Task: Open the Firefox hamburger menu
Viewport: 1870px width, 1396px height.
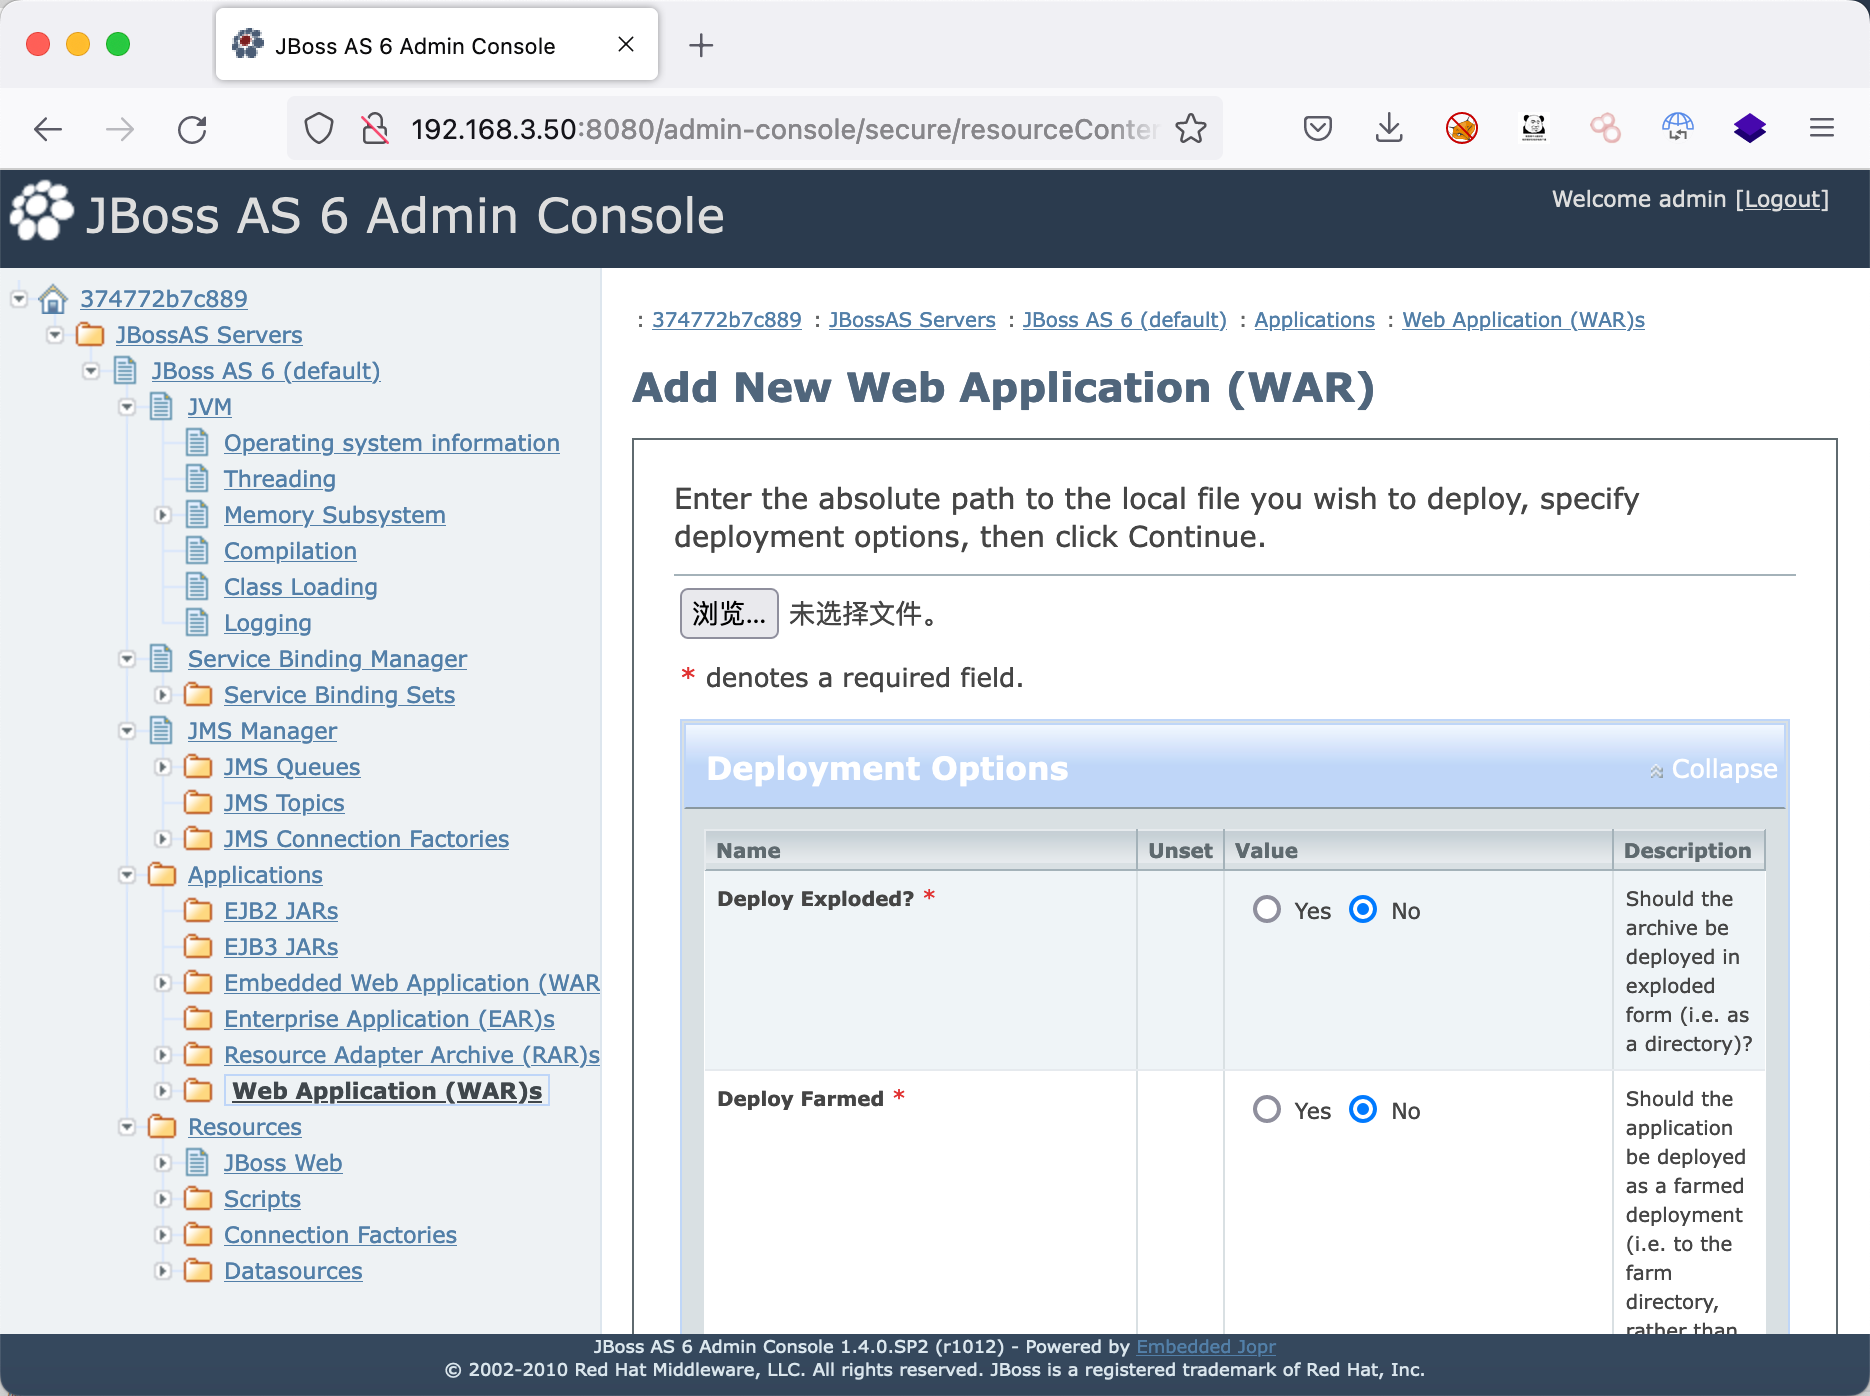Action: pos(1821,128)
